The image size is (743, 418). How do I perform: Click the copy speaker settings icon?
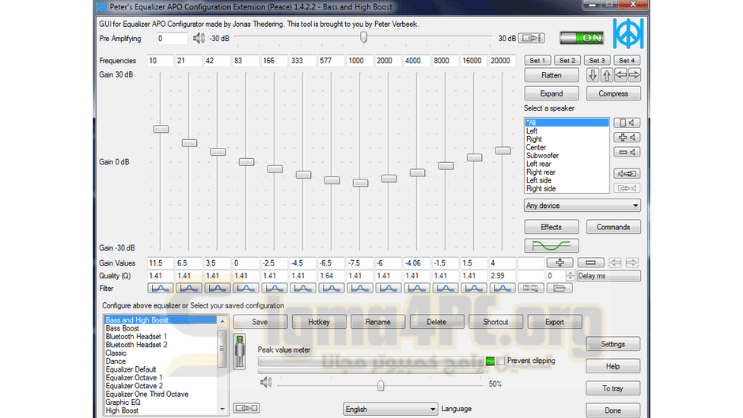point(627,173)
